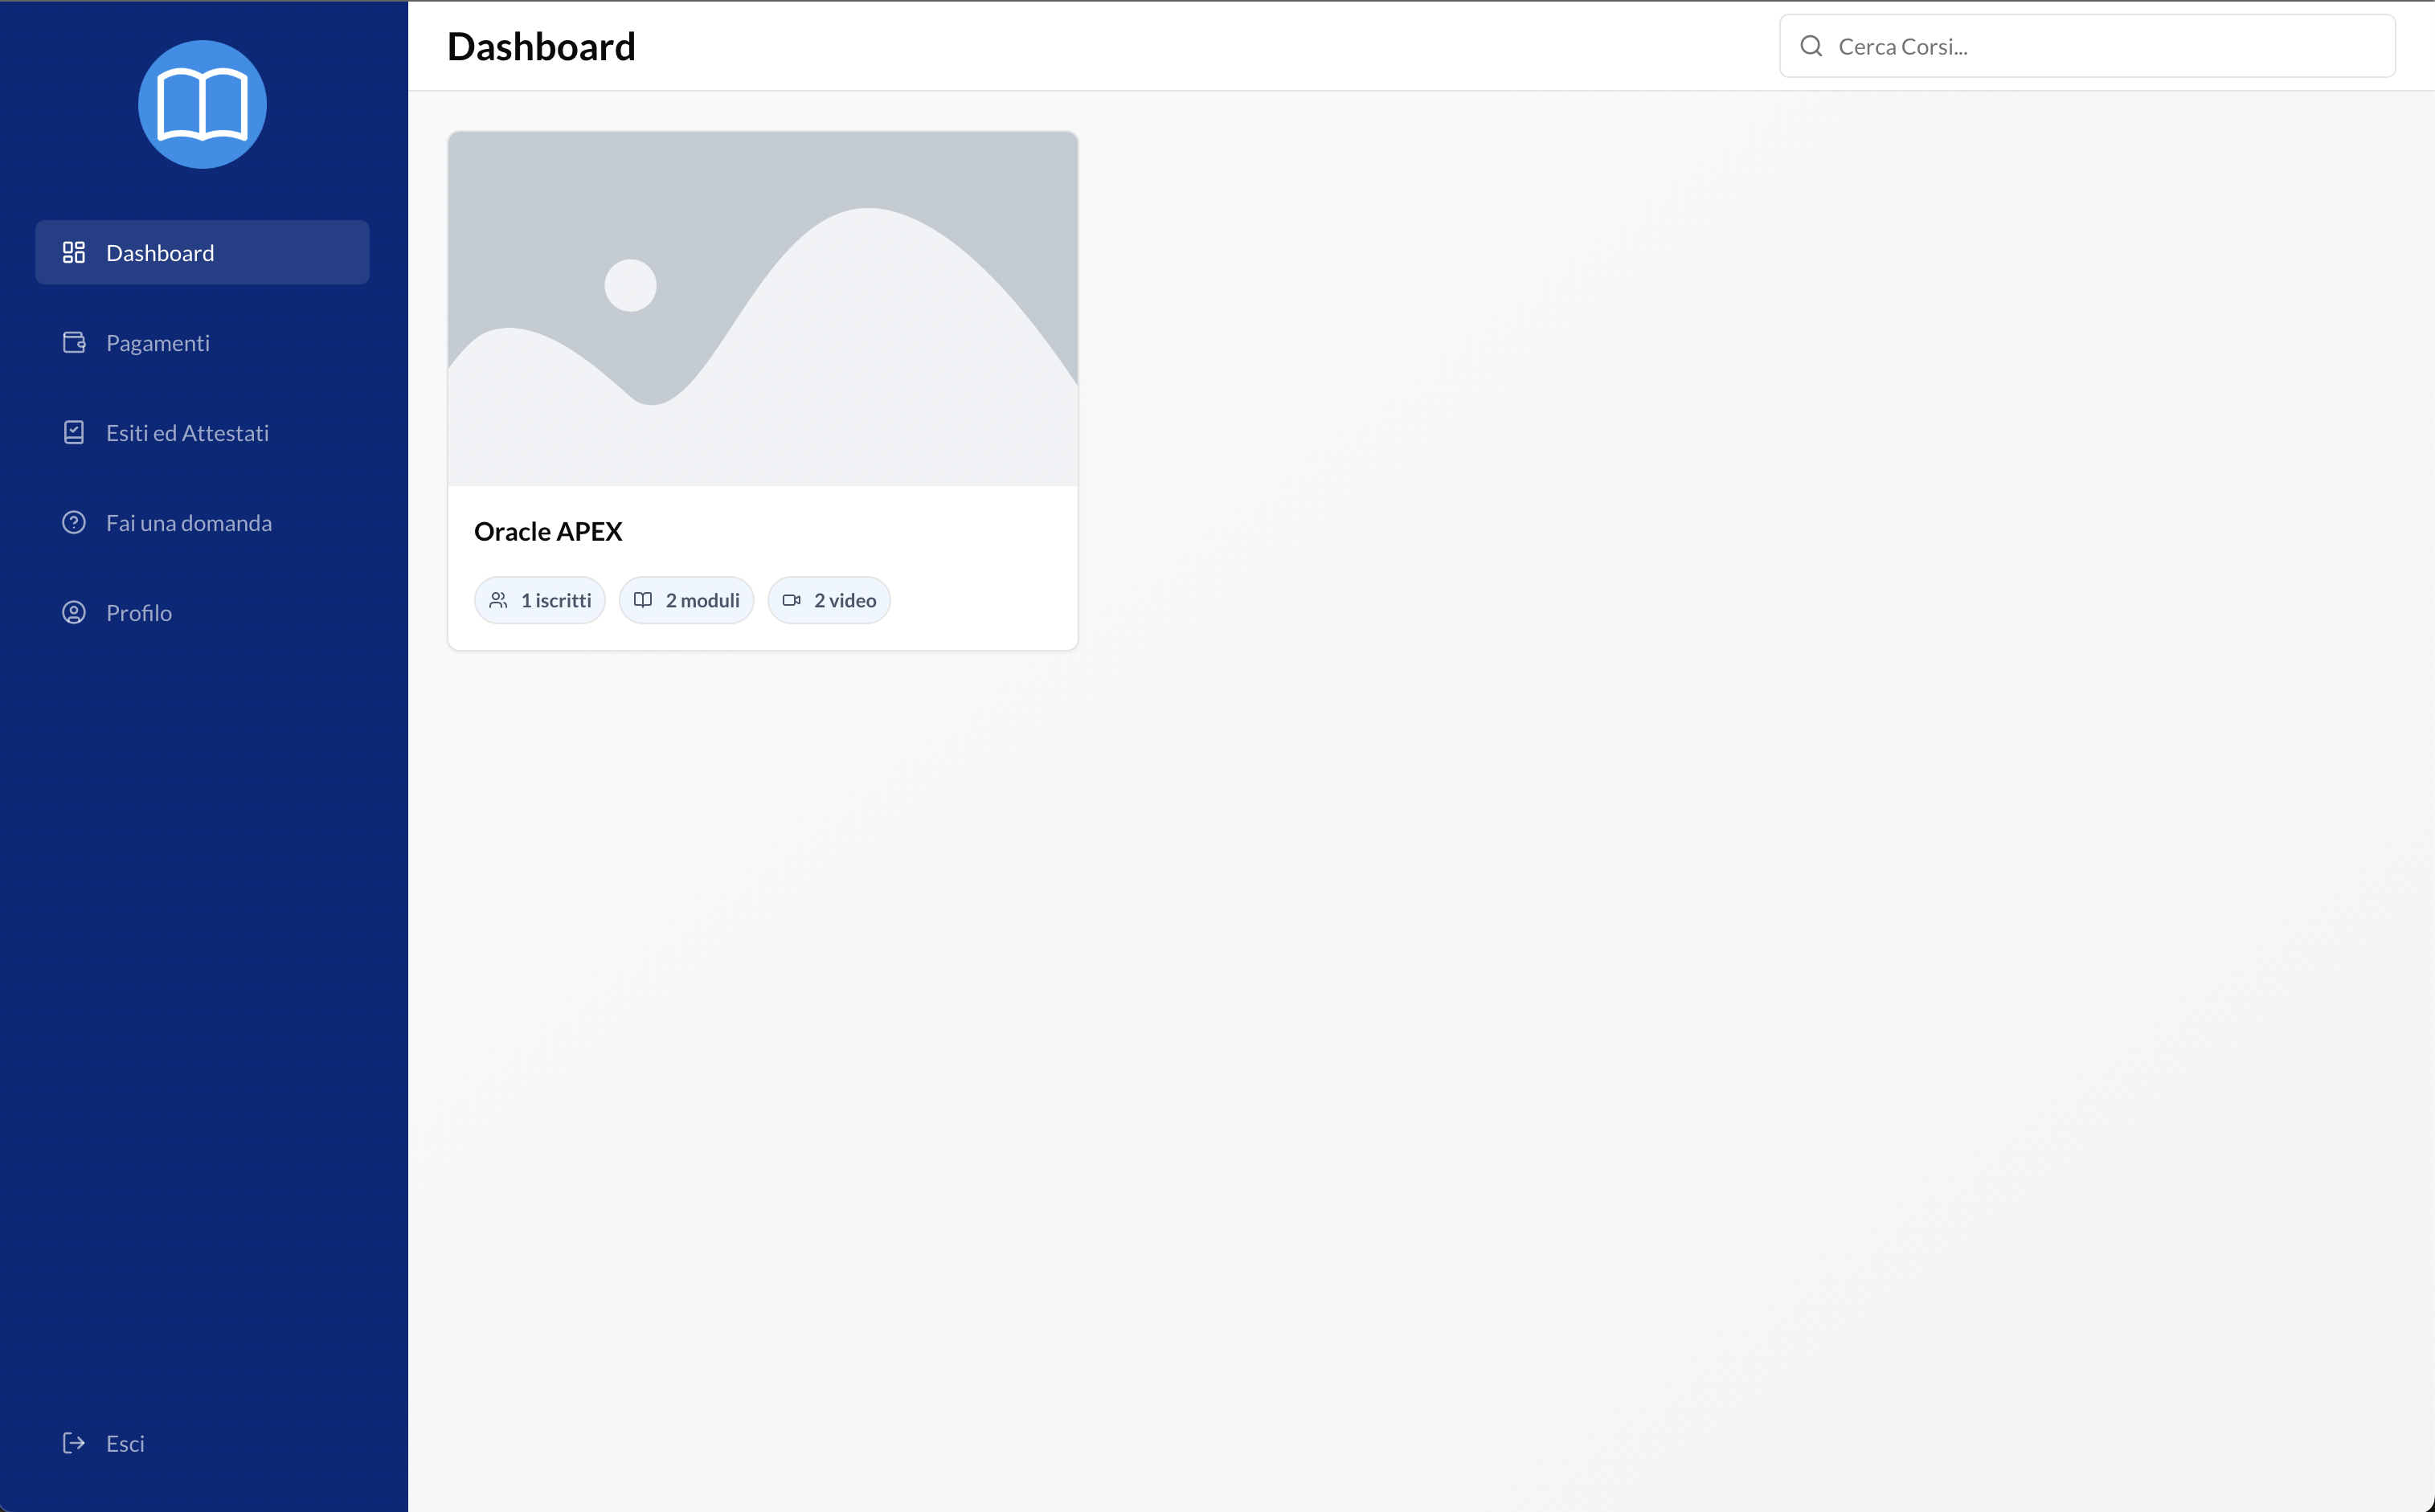The width and height of the screenshot is (2435, 1512).
Task: Click the Profilo user circle icon
Action: pyautogui.click(x=74, y=612)
